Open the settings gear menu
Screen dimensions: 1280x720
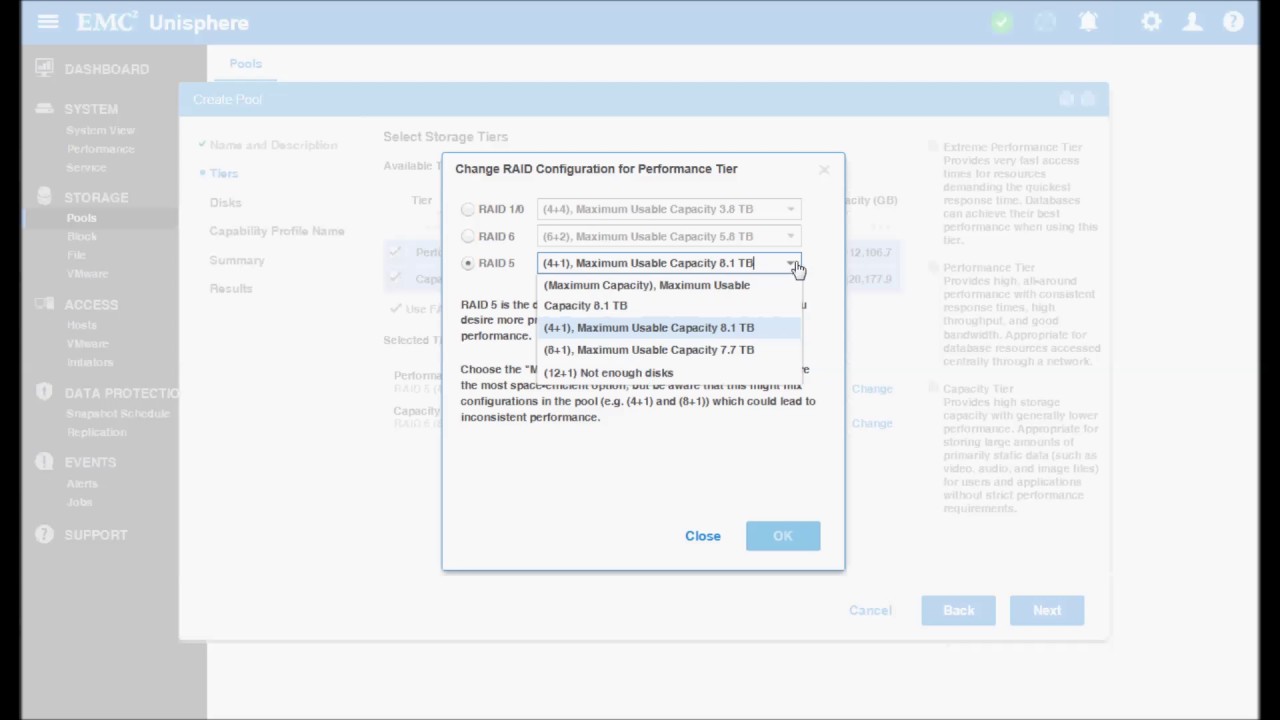[1151, 22]
